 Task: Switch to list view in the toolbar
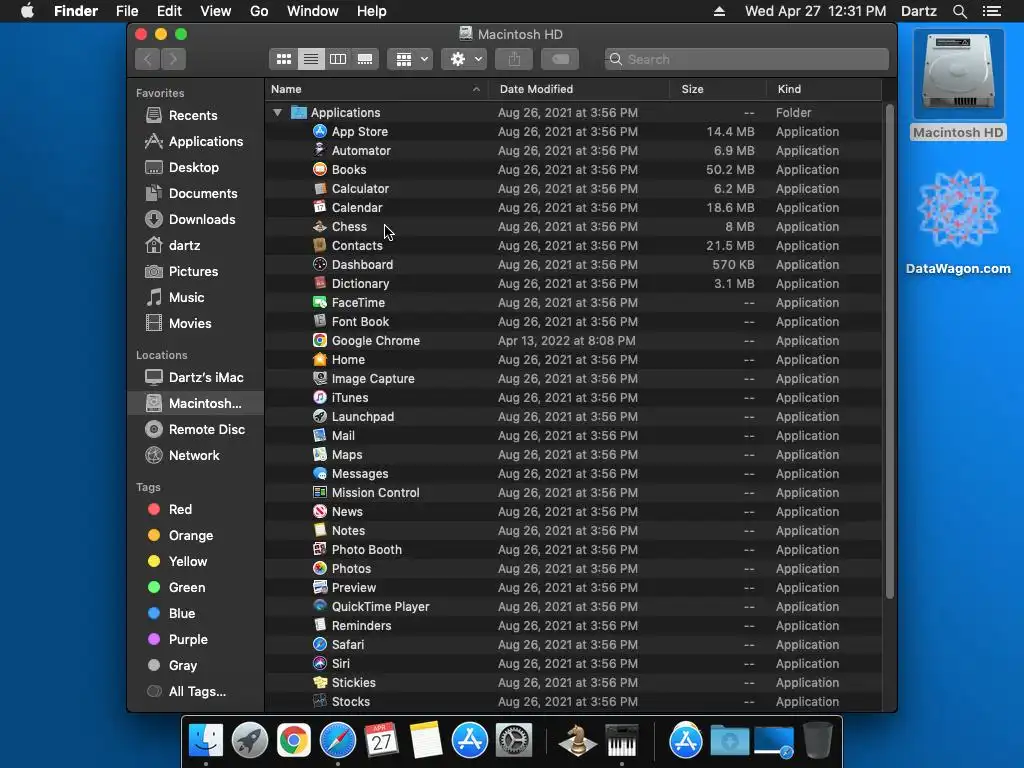click(x=311, y=59)
